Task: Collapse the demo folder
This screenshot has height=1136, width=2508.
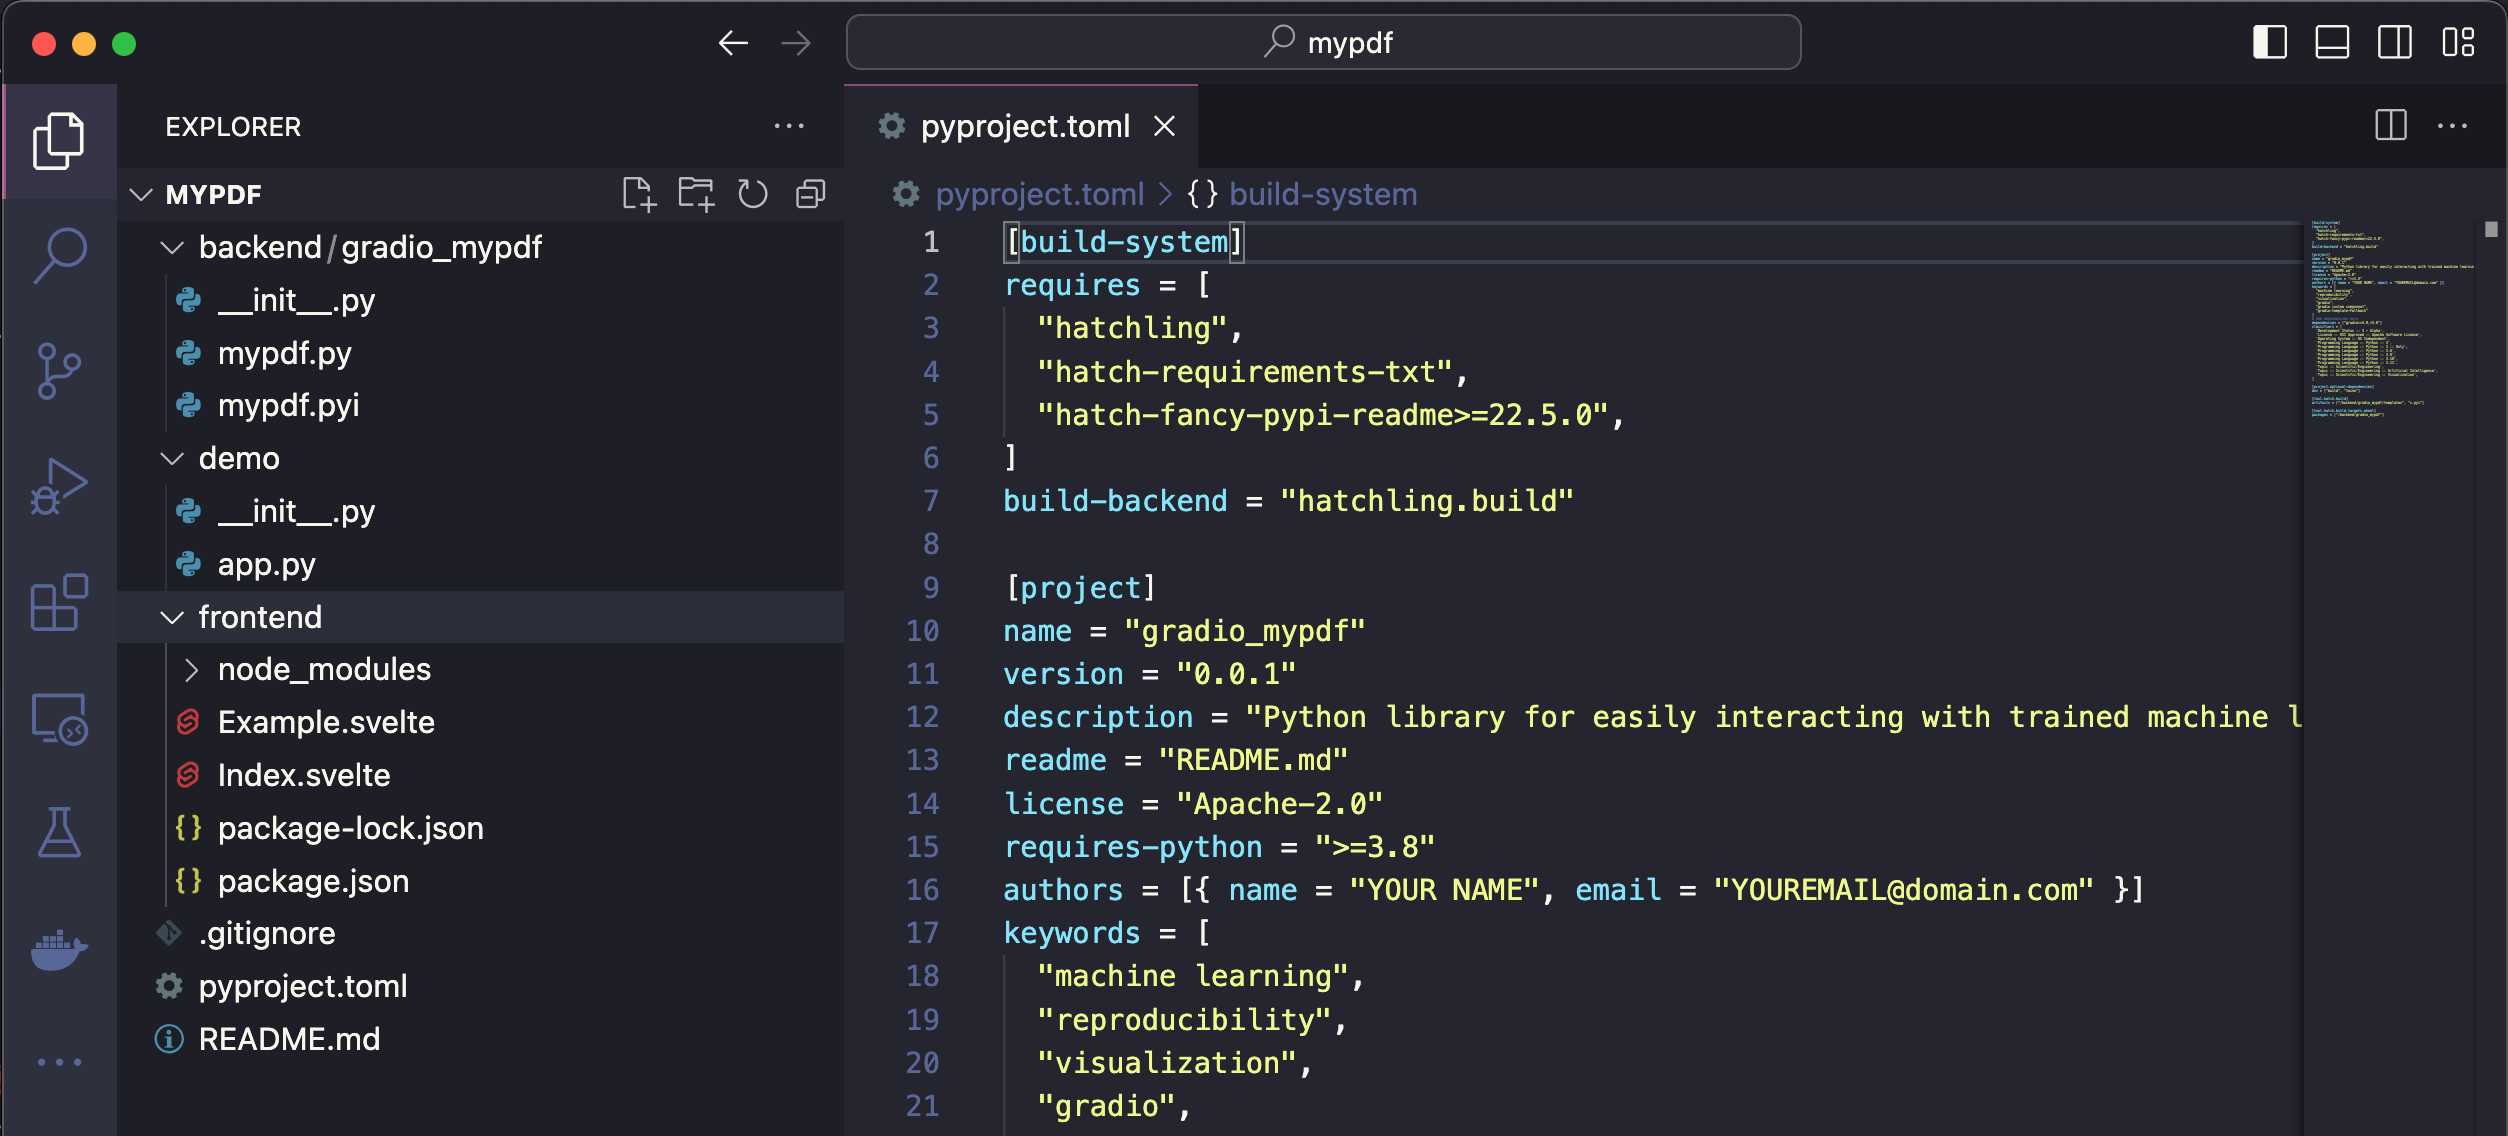Action: (x=172, y=458)
